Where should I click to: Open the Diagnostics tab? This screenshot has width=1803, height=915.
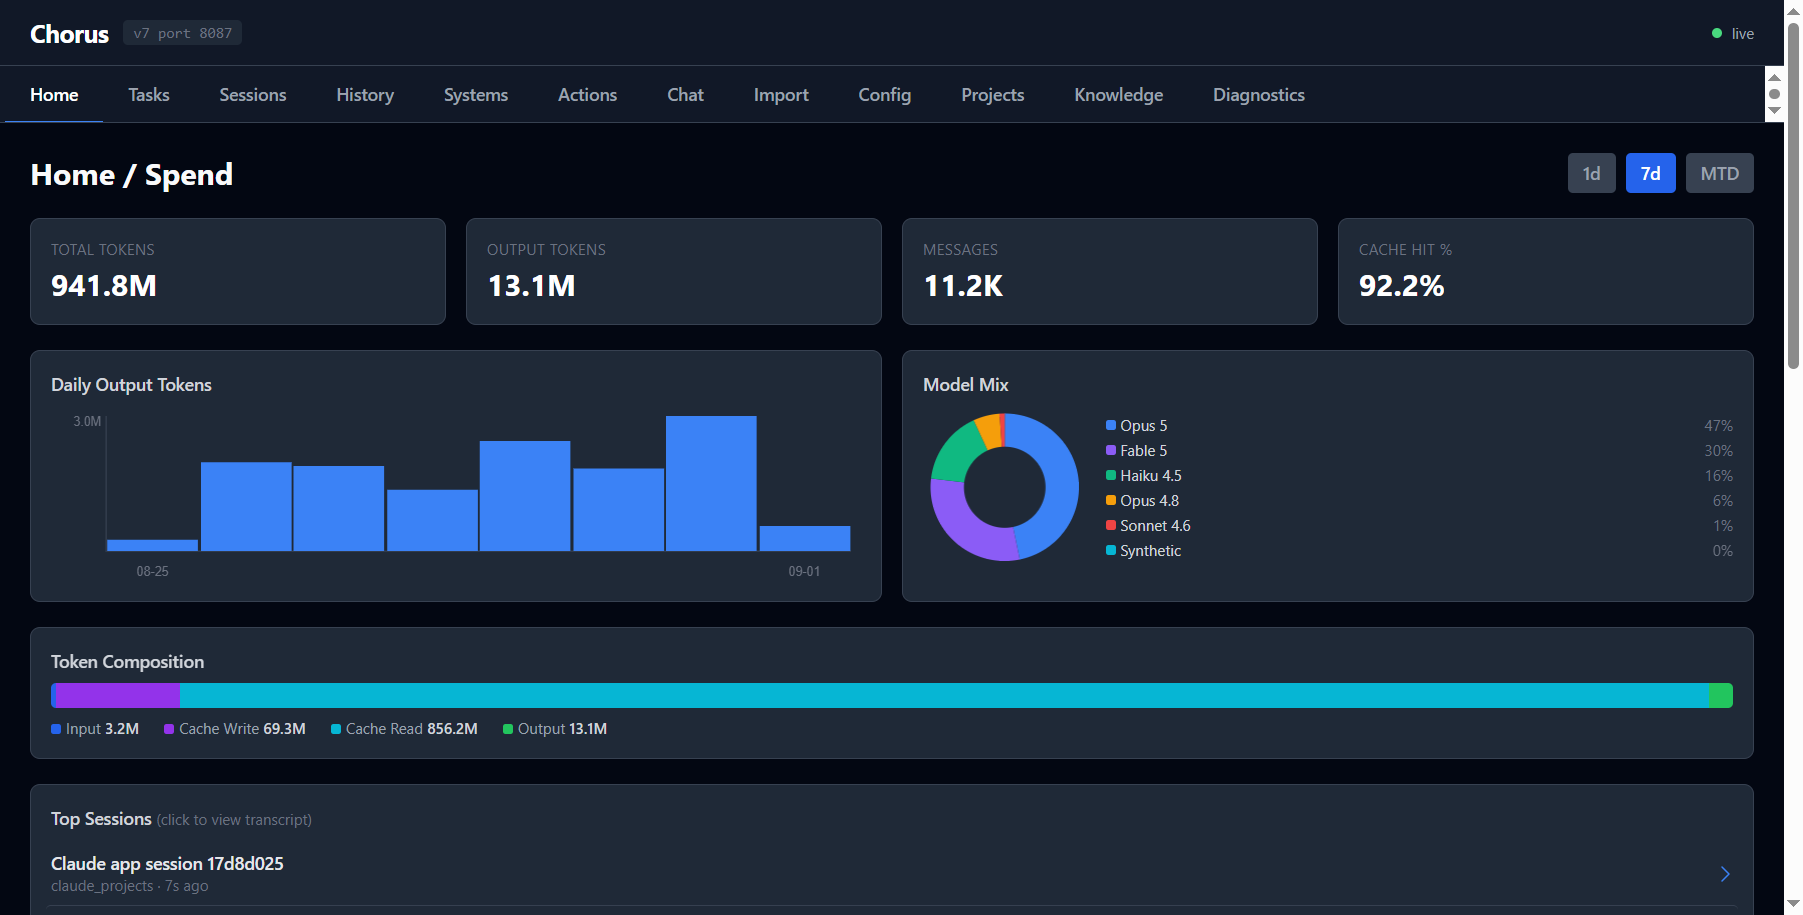click(x=1259, y=95)
